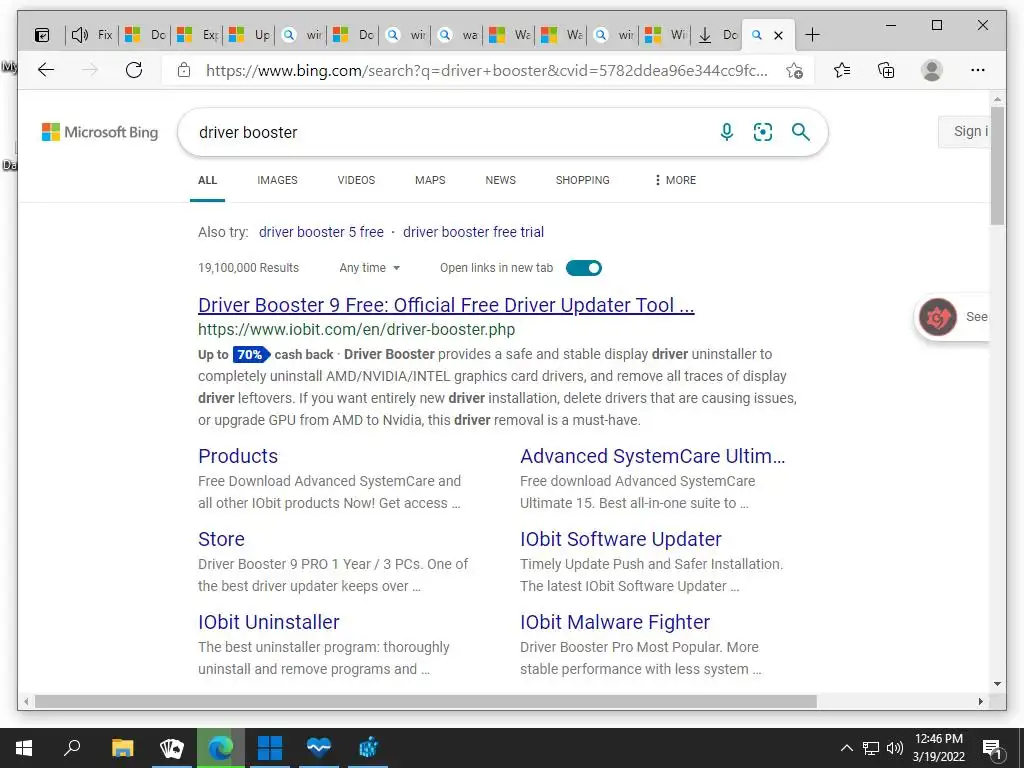Viewport: 1024px width, 768px height.
Task: Click the Microsoft Bing logo
Action: coord(100,132)
